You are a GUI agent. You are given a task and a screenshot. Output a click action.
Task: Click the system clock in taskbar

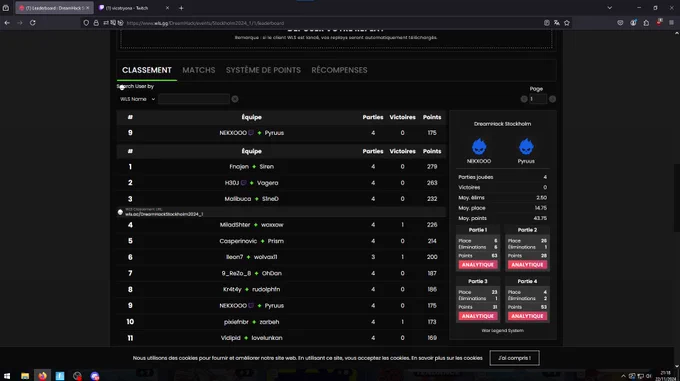click(666, 376)
